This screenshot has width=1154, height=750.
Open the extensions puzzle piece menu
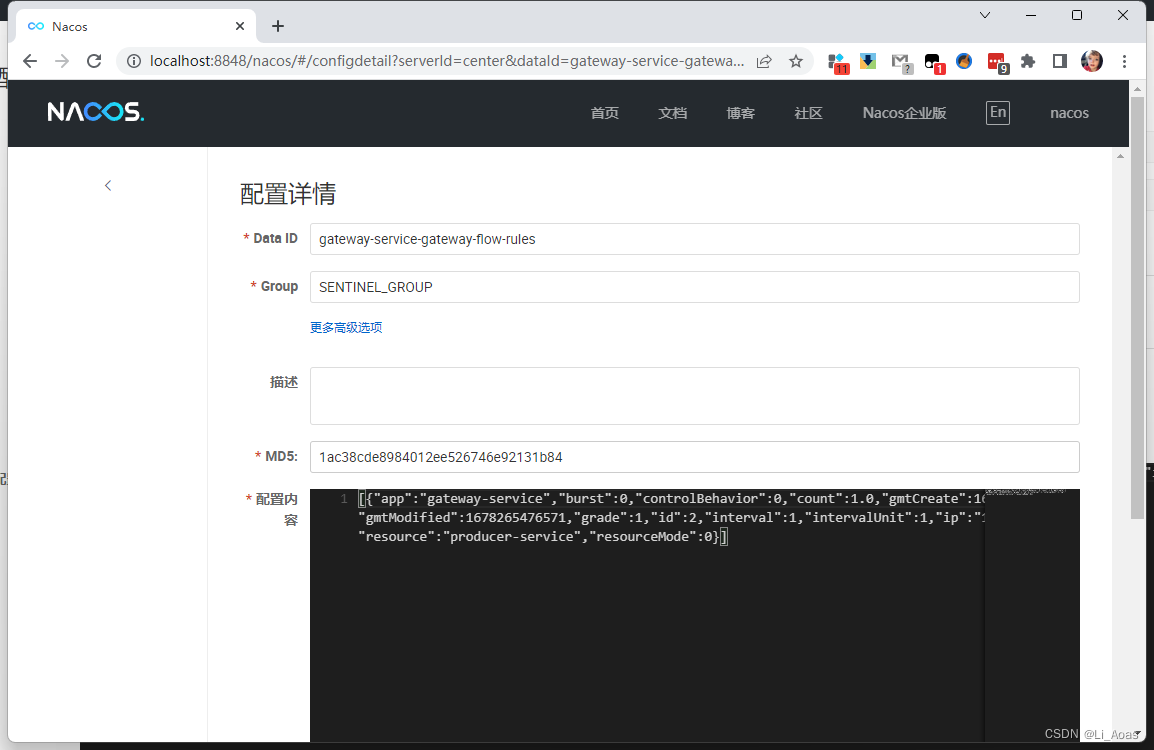[x=1028, y=61]
